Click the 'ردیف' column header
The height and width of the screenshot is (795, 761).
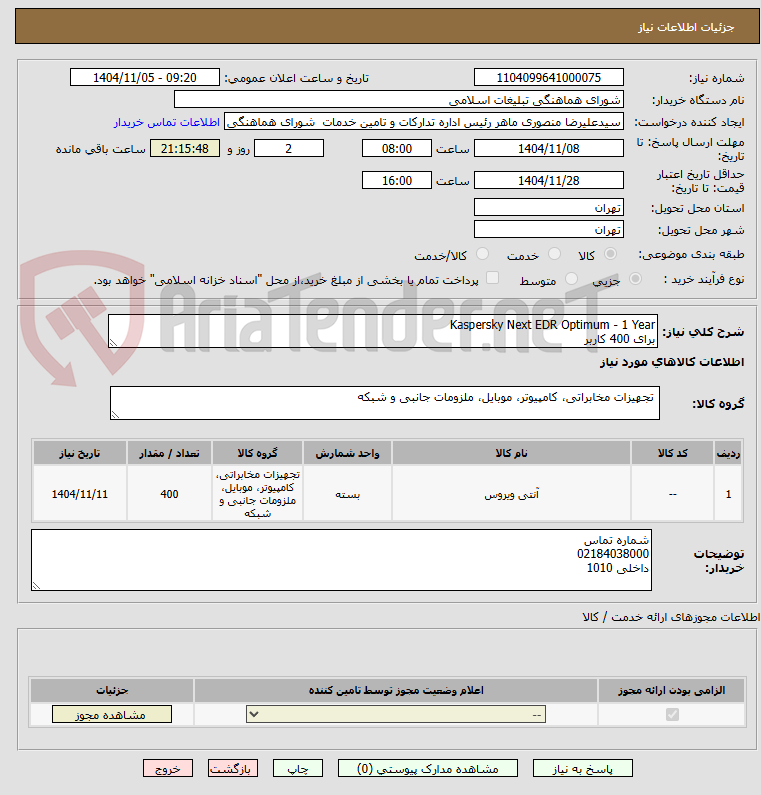coord(728,453)
